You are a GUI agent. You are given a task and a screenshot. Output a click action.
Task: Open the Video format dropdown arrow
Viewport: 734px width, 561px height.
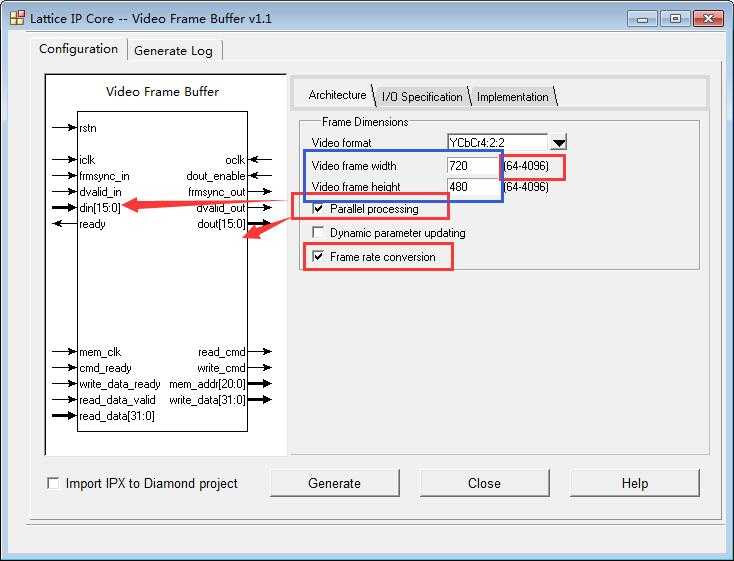(x=558, y=142)
